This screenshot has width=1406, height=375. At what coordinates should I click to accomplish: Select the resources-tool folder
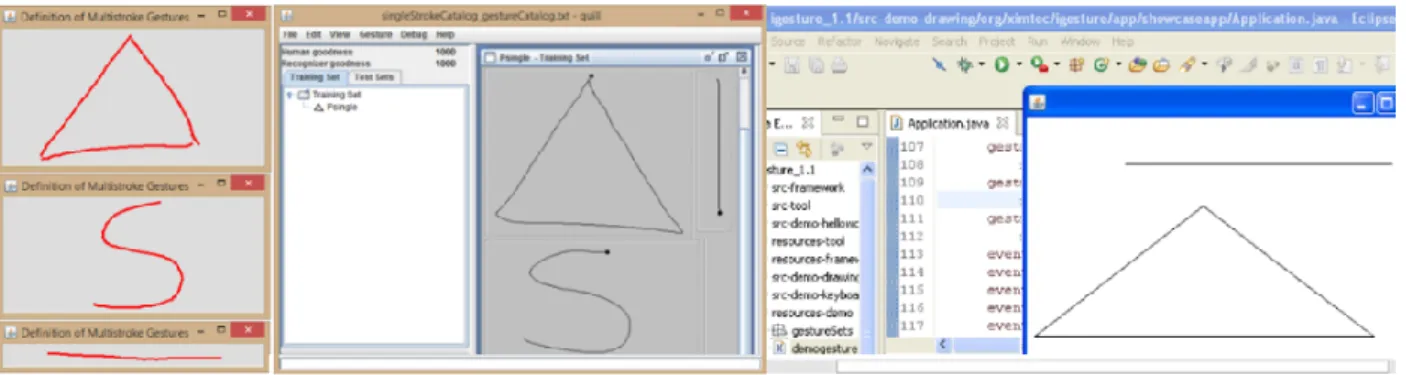[809, 241]
